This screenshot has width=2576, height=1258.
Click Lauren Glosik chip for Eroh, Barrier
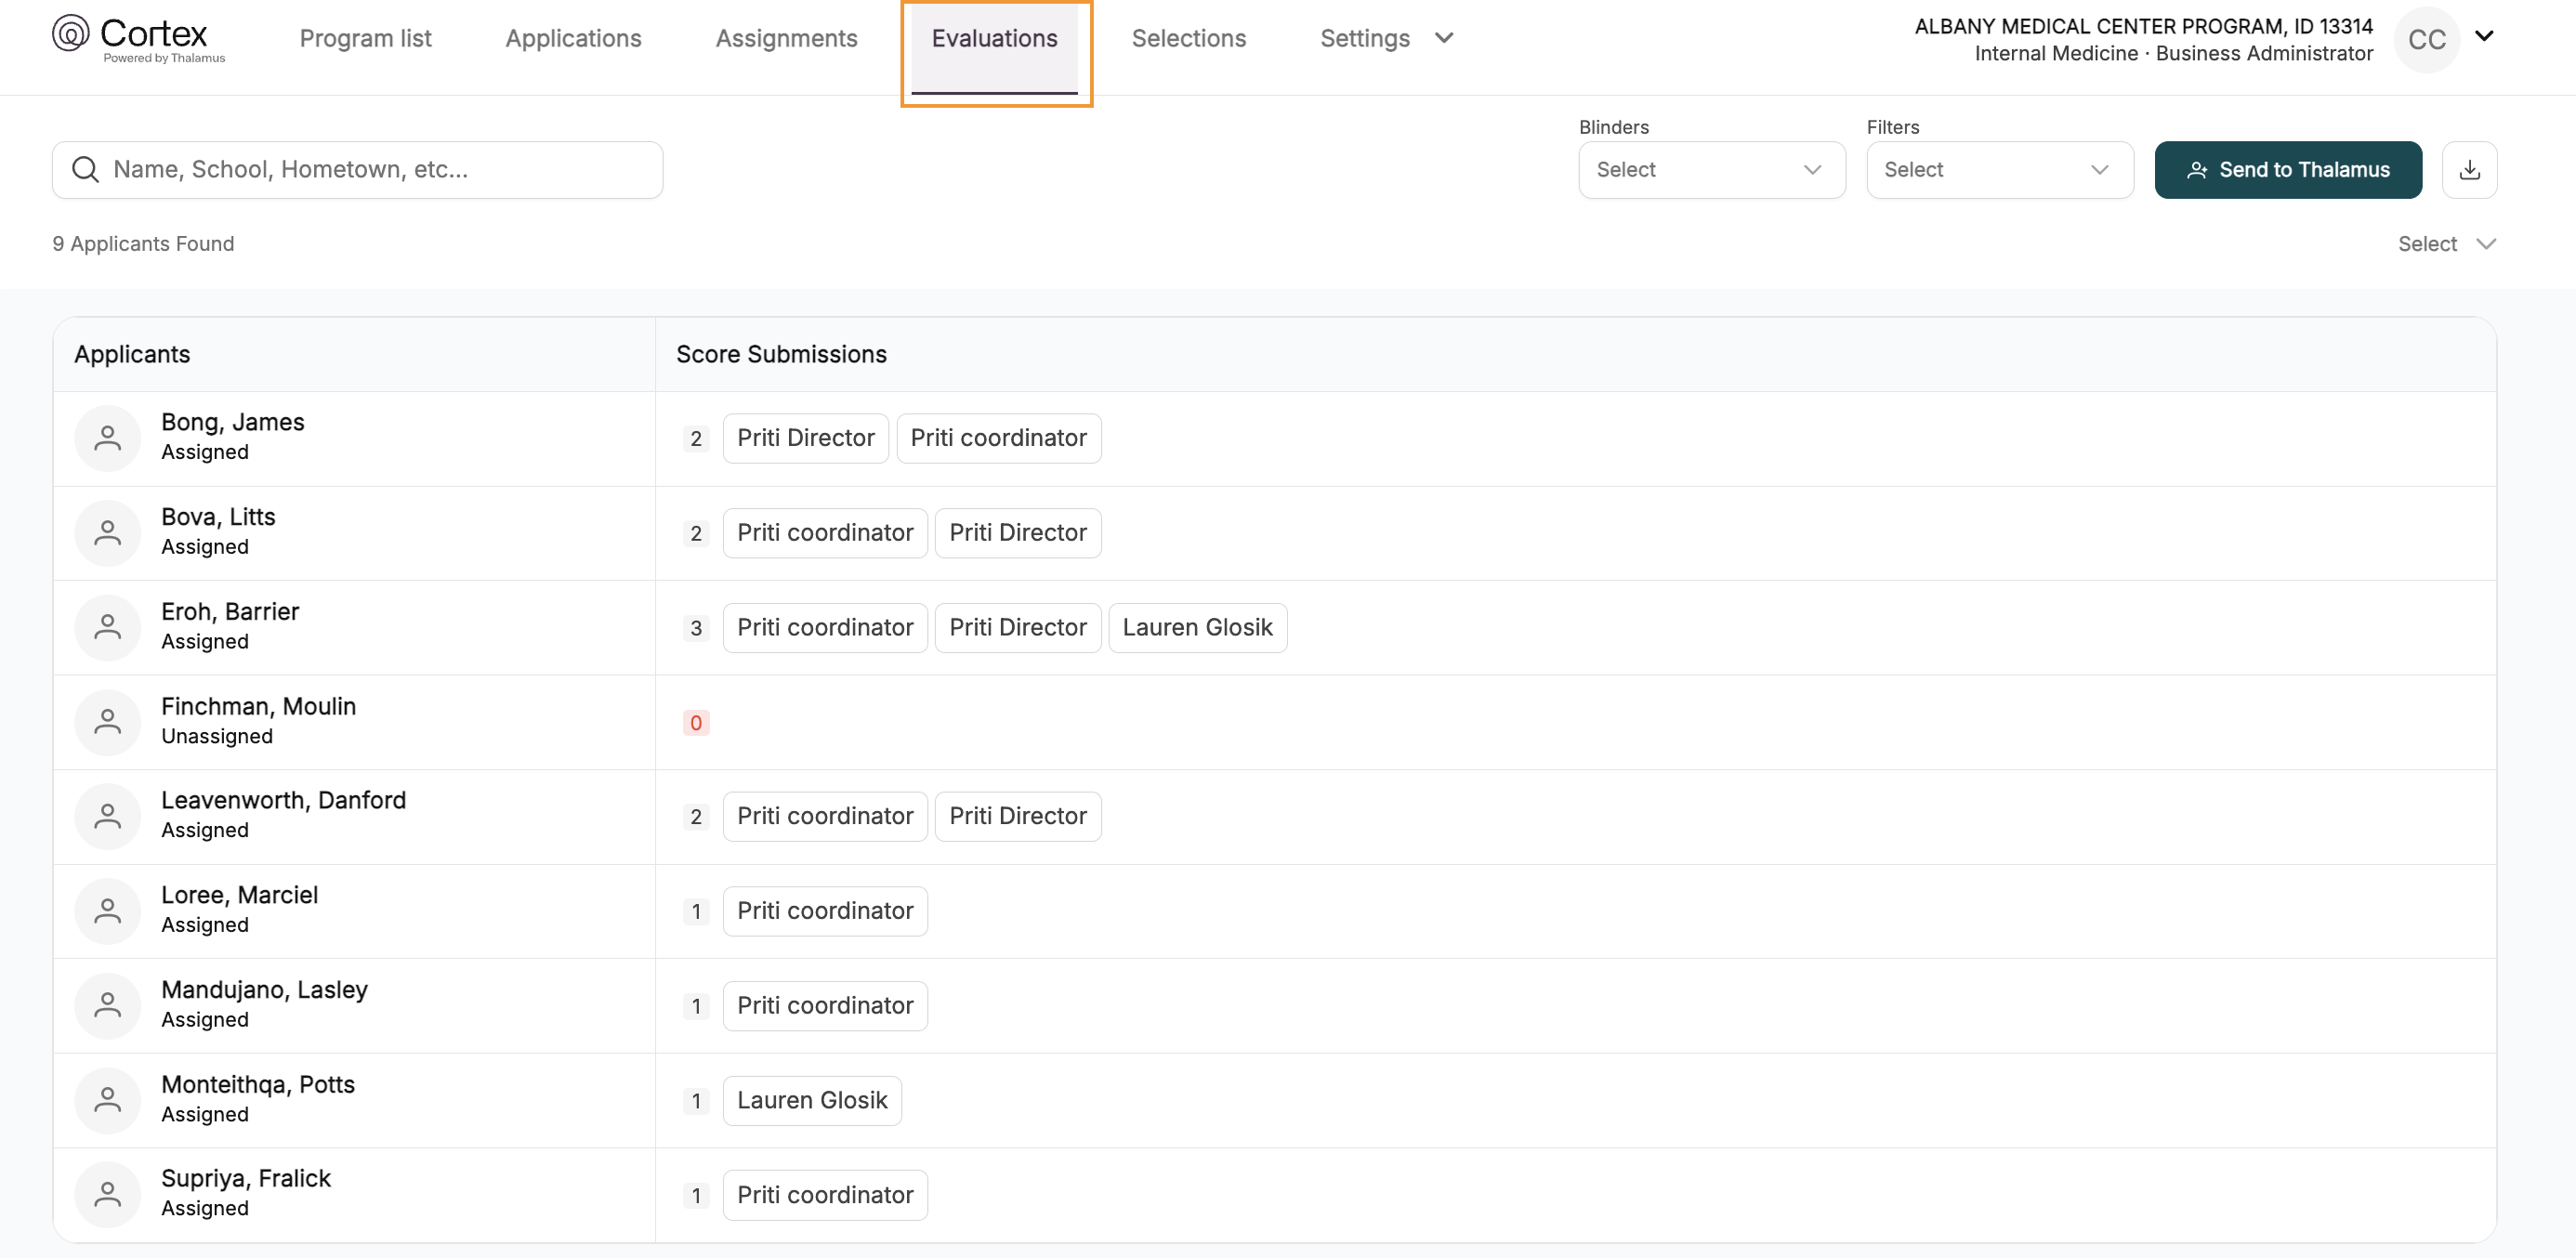1197,628
